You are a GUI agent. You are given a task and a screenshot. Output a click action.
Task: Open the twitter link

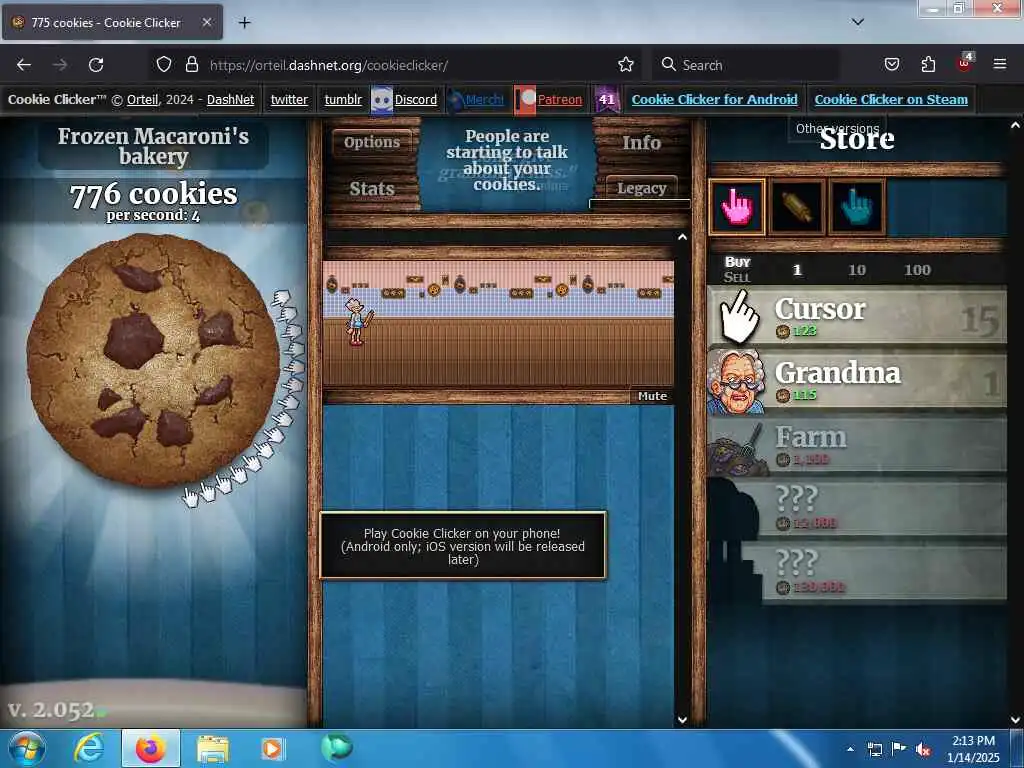point(289,99)
